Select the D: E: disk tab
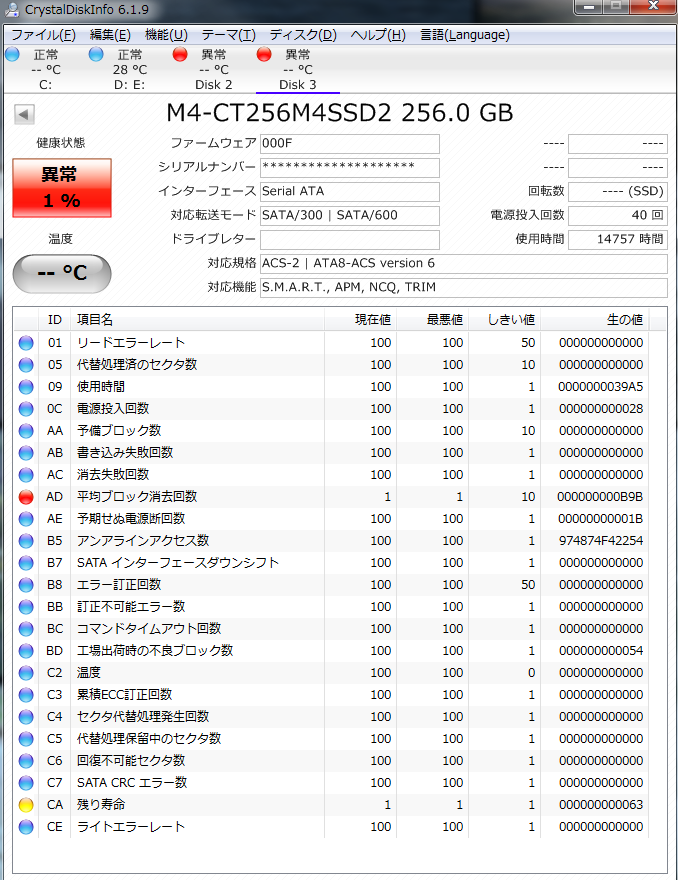Screen dimensions: 678x880 129,69
